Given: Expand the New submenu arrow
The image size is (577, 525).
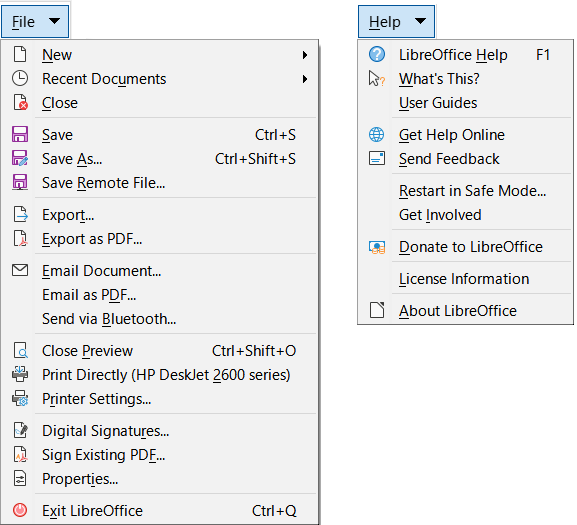Looking at the screenshot, I should pyautogui.click(x=305, y=55).
